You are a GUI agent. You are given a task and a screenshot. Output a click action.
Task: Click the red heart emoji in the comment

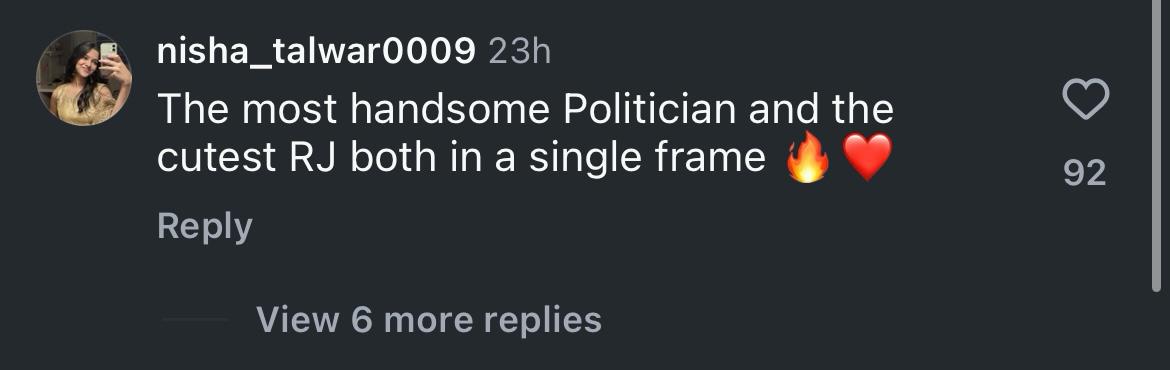point(867,158)
